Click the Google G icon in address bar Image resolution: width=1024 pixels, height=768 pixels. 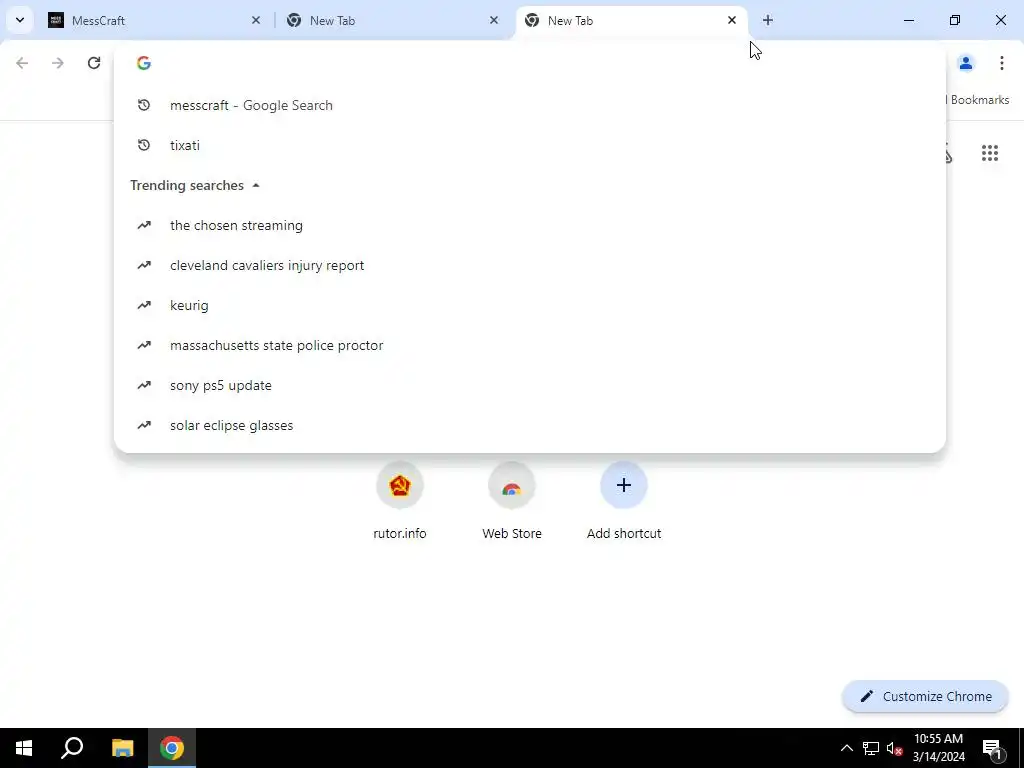(x=144, y=63)
